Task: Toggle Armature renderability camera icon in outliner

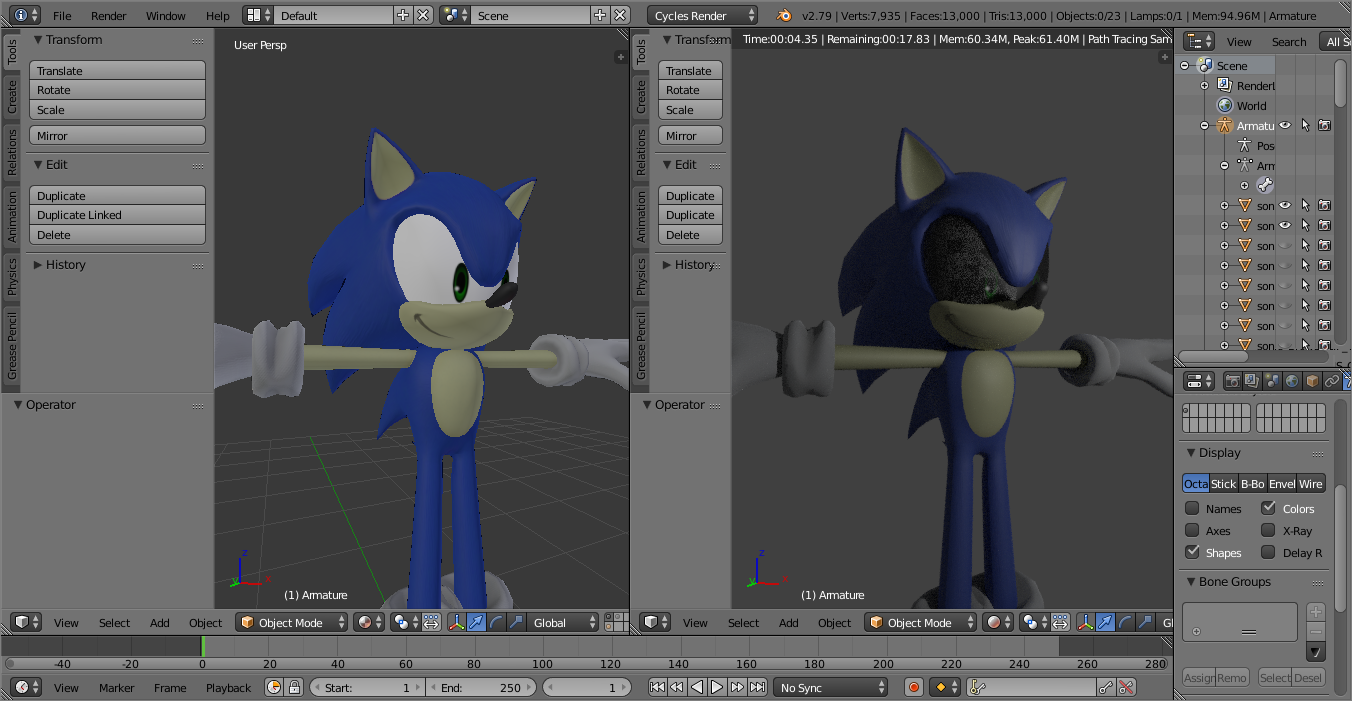Action: point(1324,125)
